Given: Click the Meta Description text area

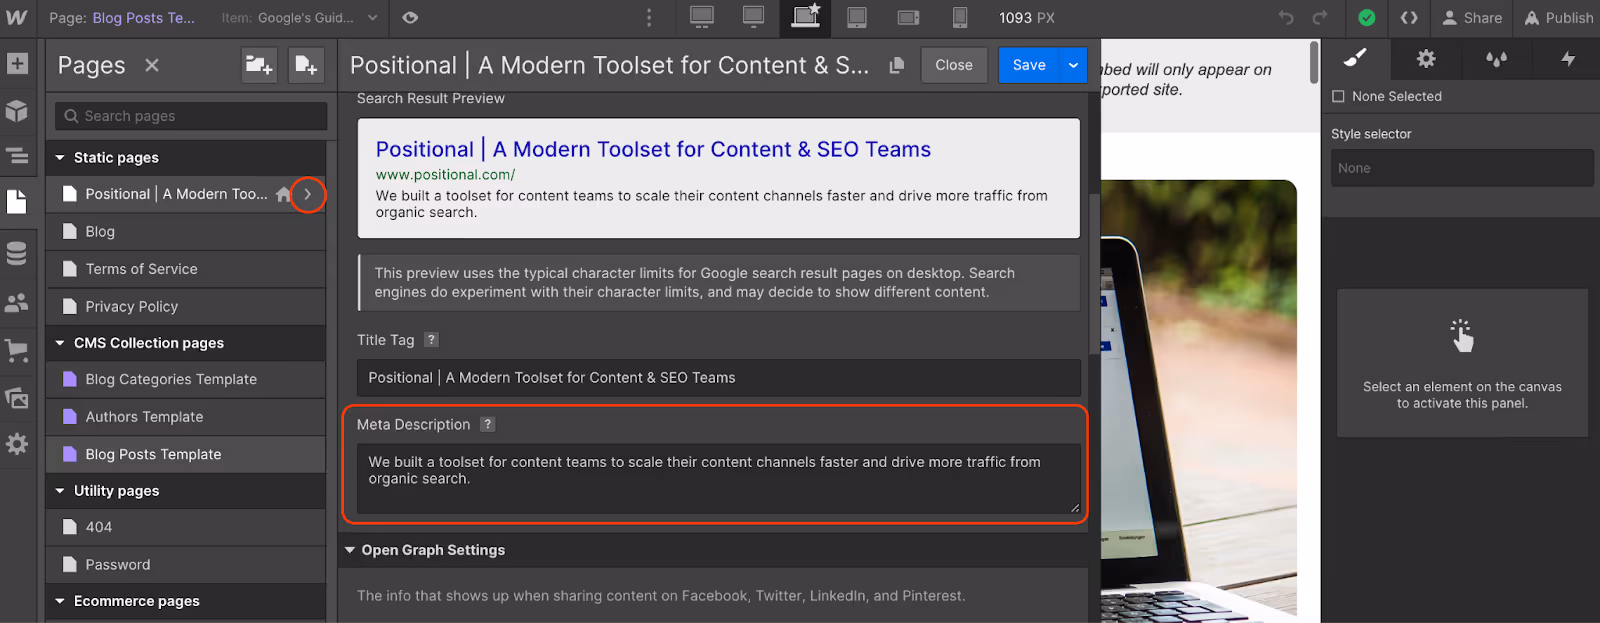Looking at the screenshot, I should [x=718, y=479].
